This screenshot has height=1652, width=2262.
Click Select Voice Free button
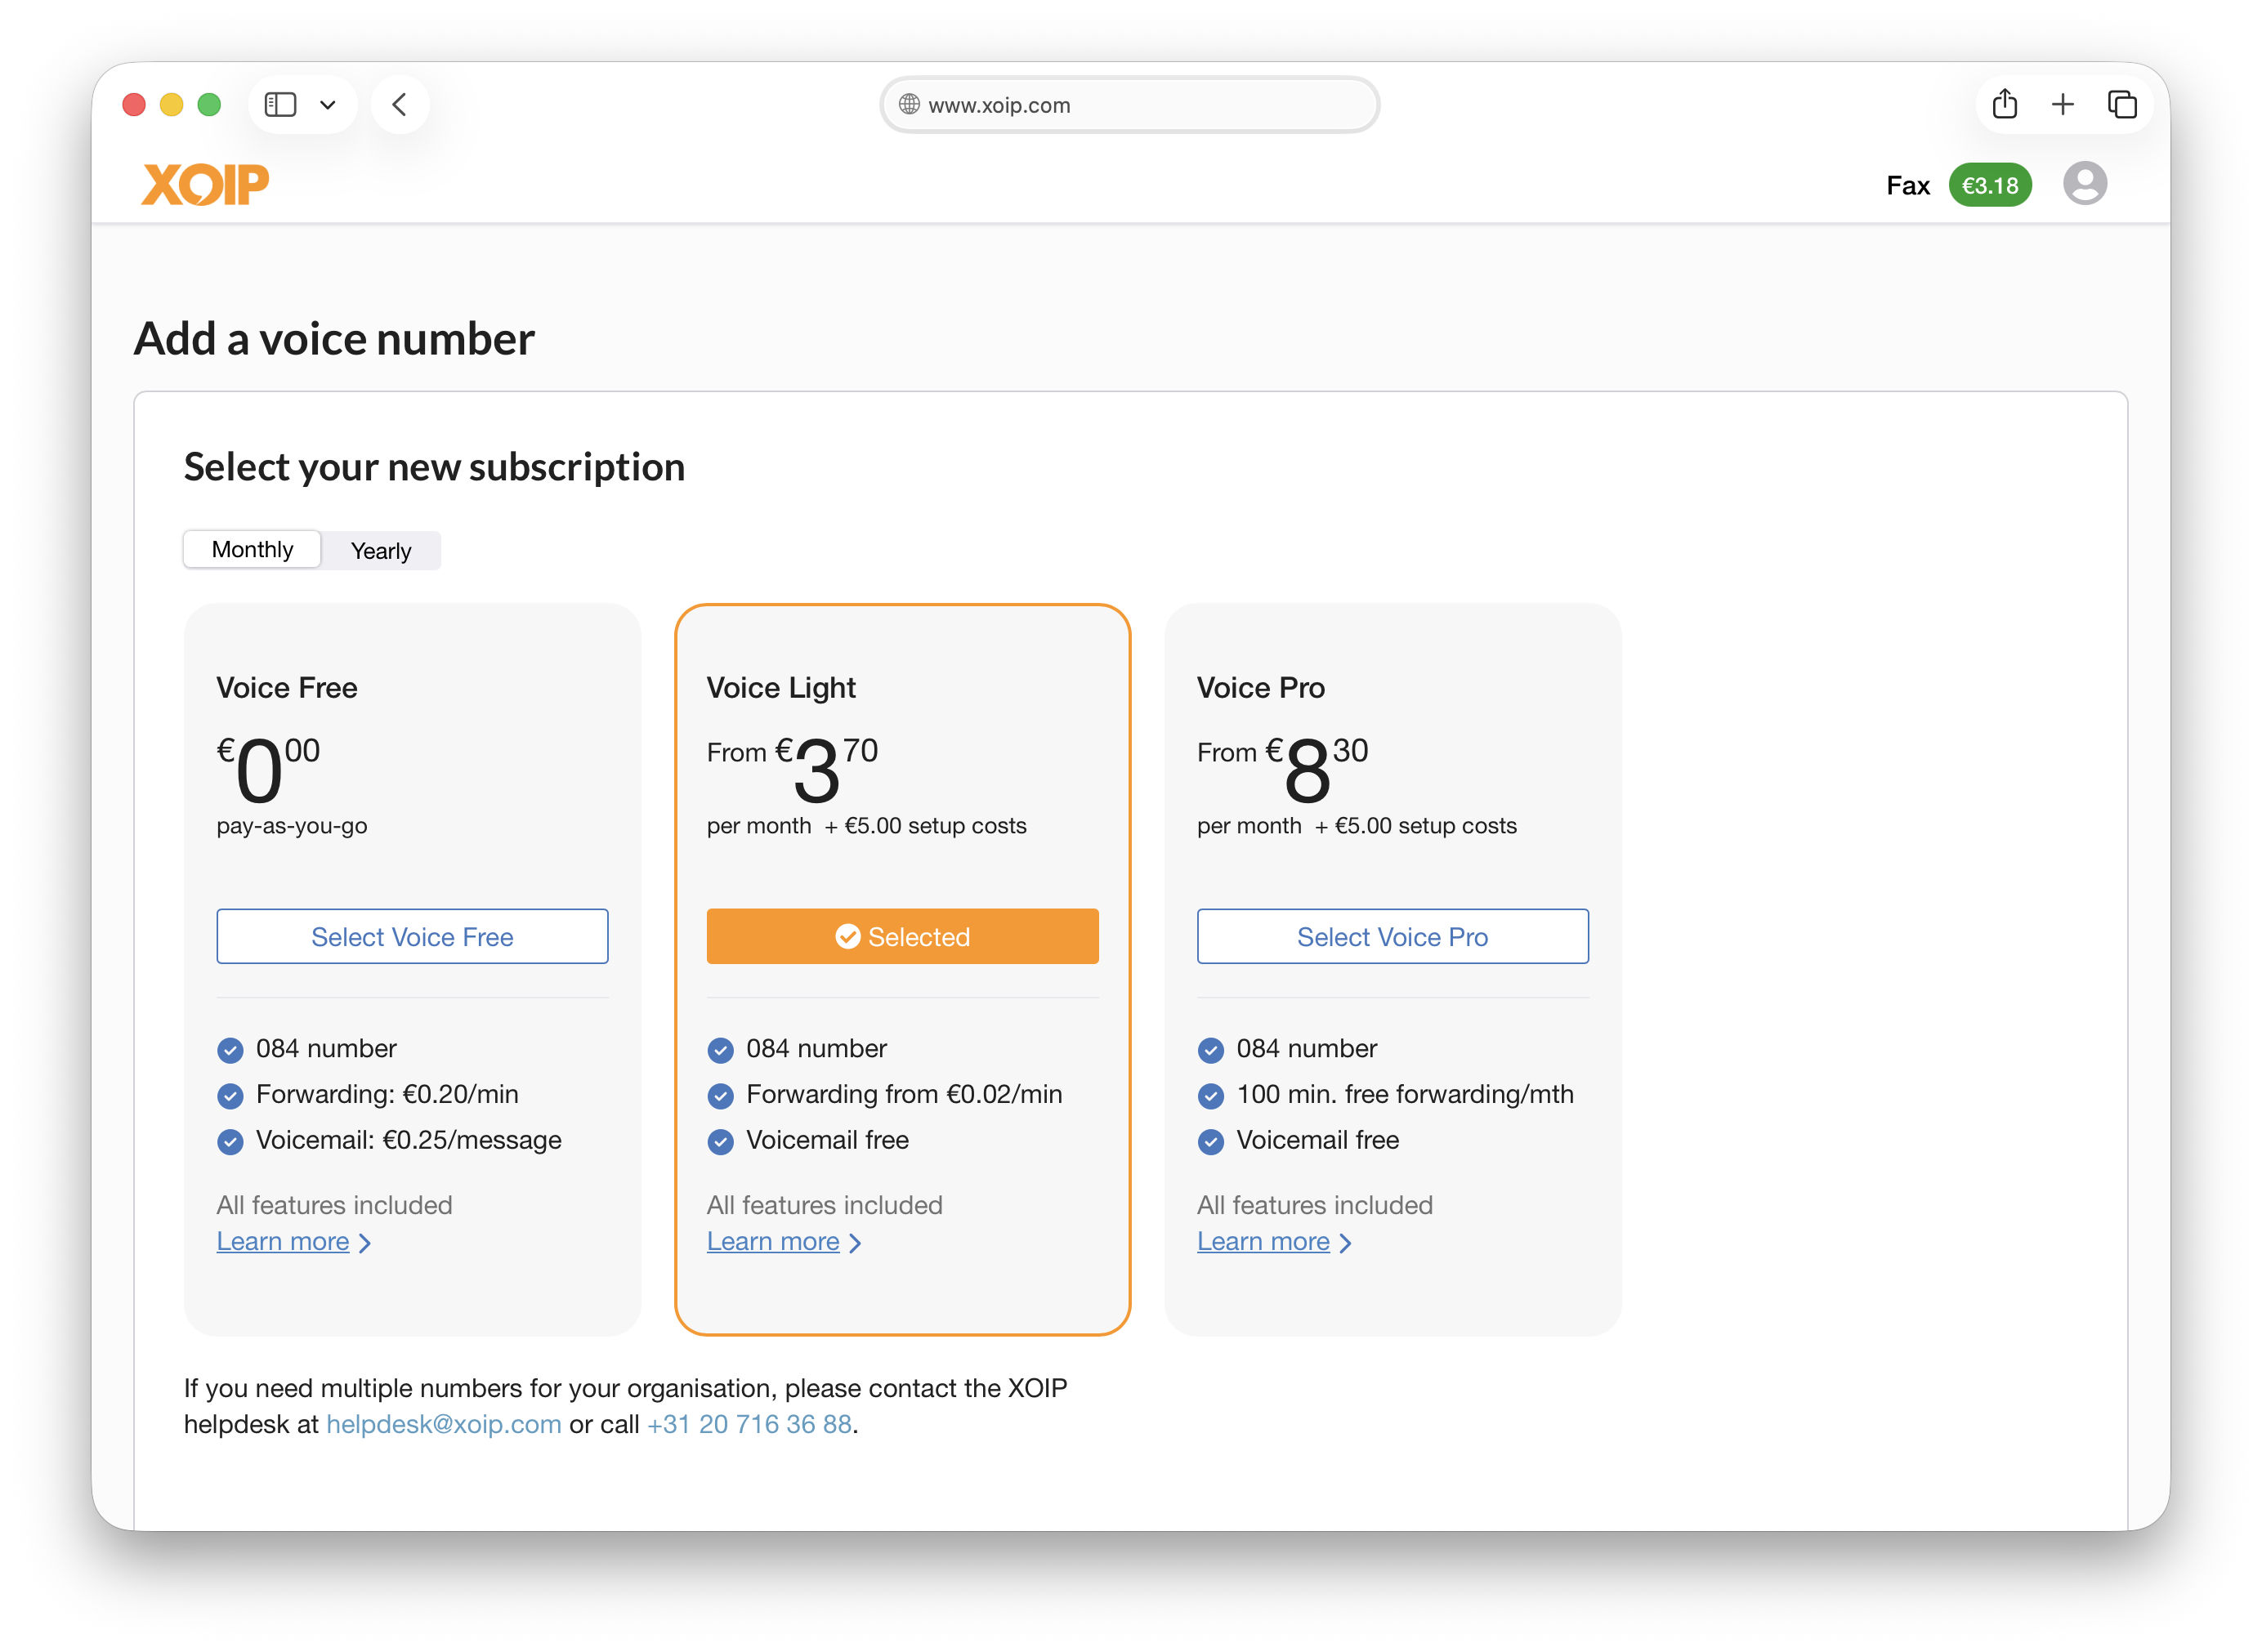pyautogui.click(x=412, y=936)
